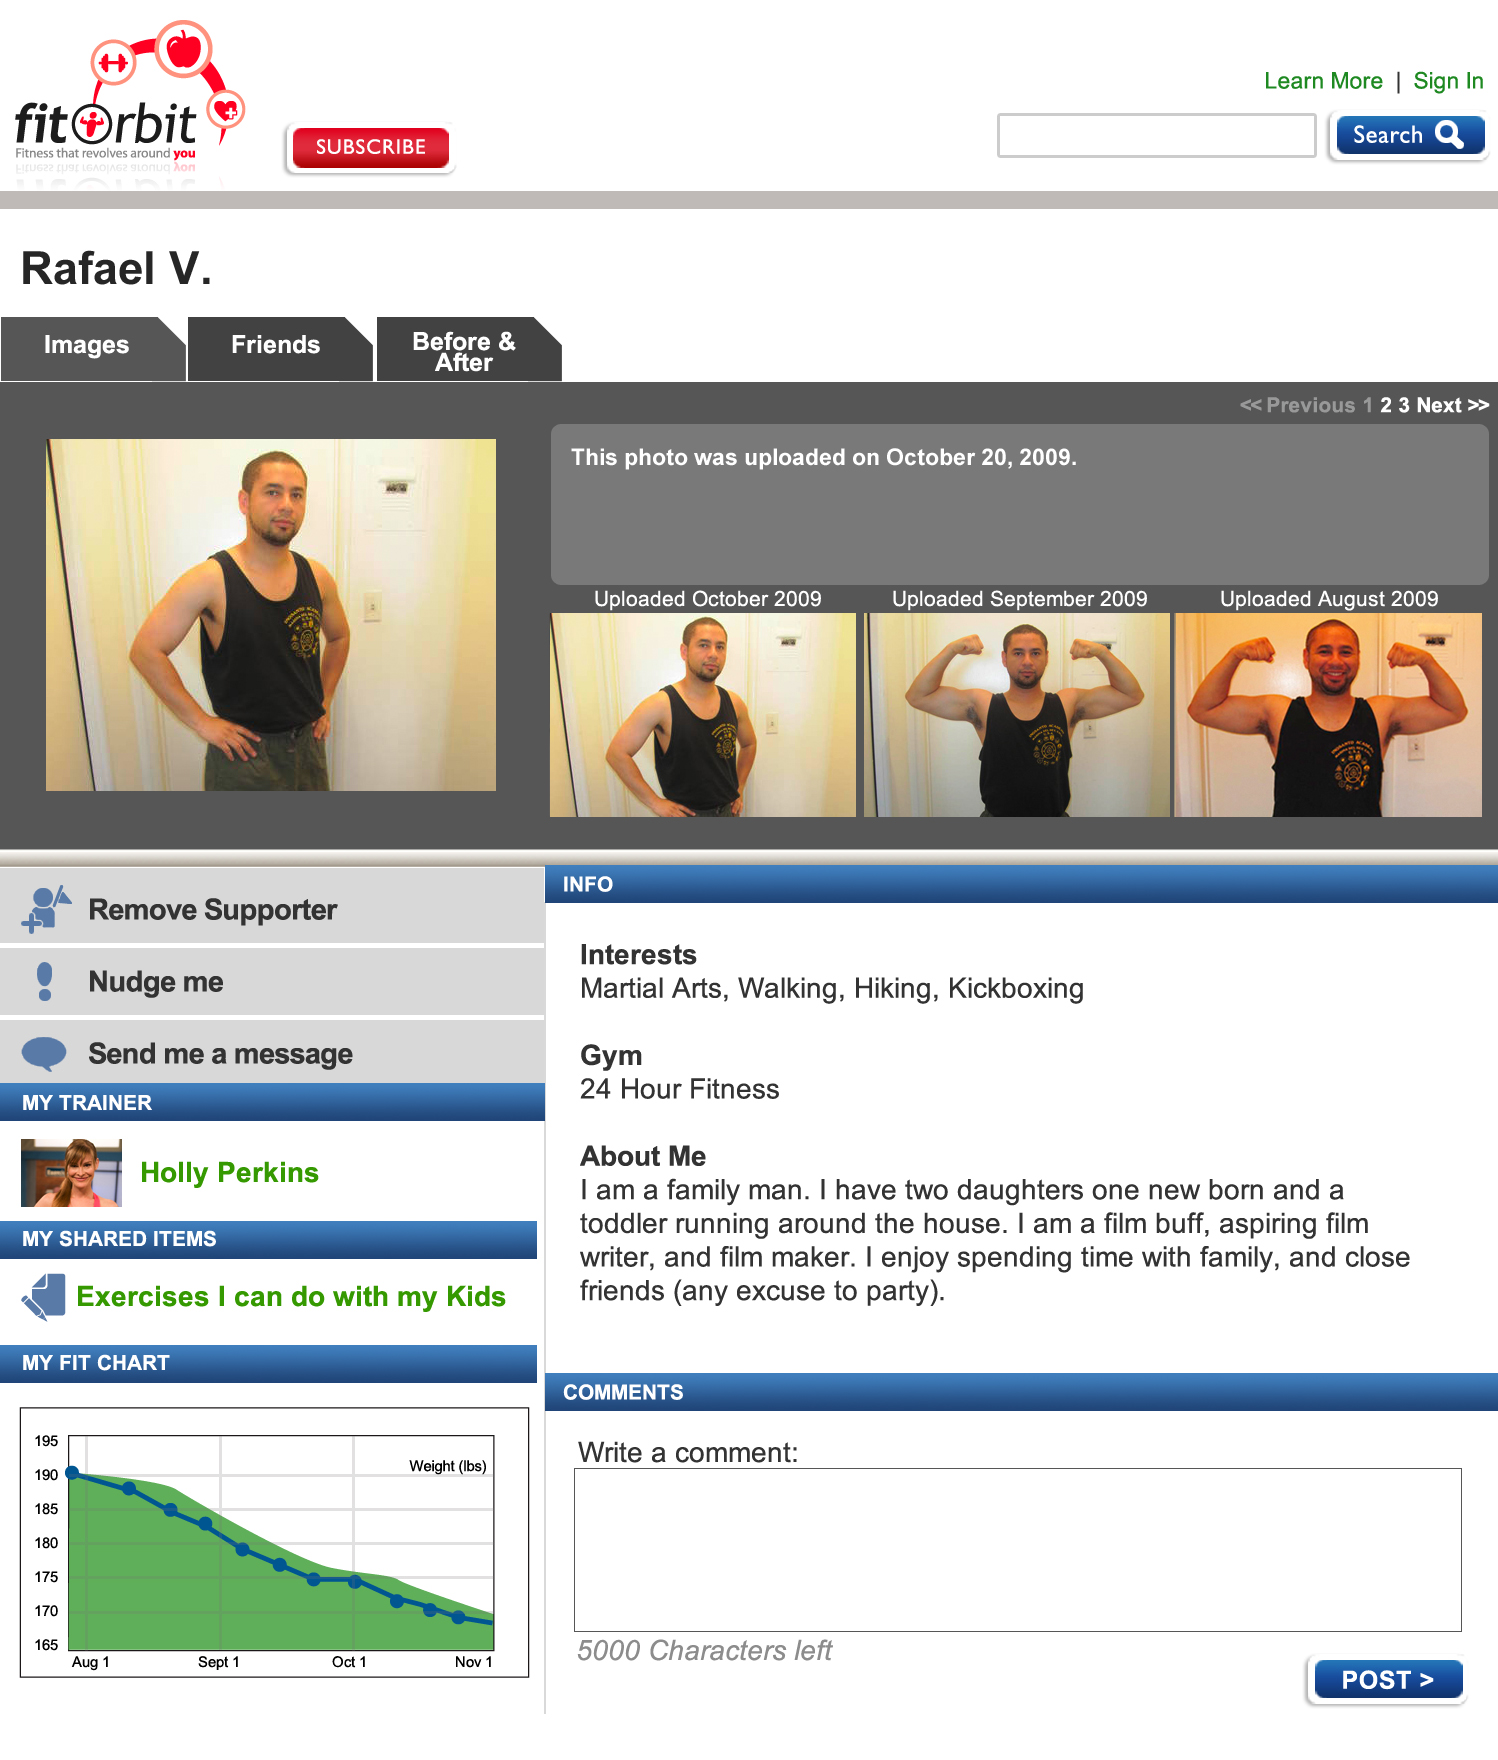Image resolution: width=1498 pixels, height=1760 pixels.
Task: Select the September 2009 uploaded photo
Action: 1017,715
